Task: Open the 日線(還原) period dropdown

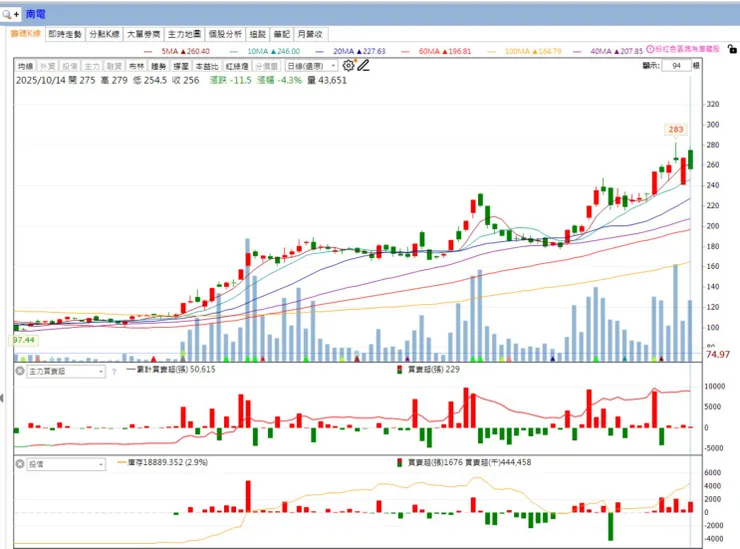Action: pos(311,66)
